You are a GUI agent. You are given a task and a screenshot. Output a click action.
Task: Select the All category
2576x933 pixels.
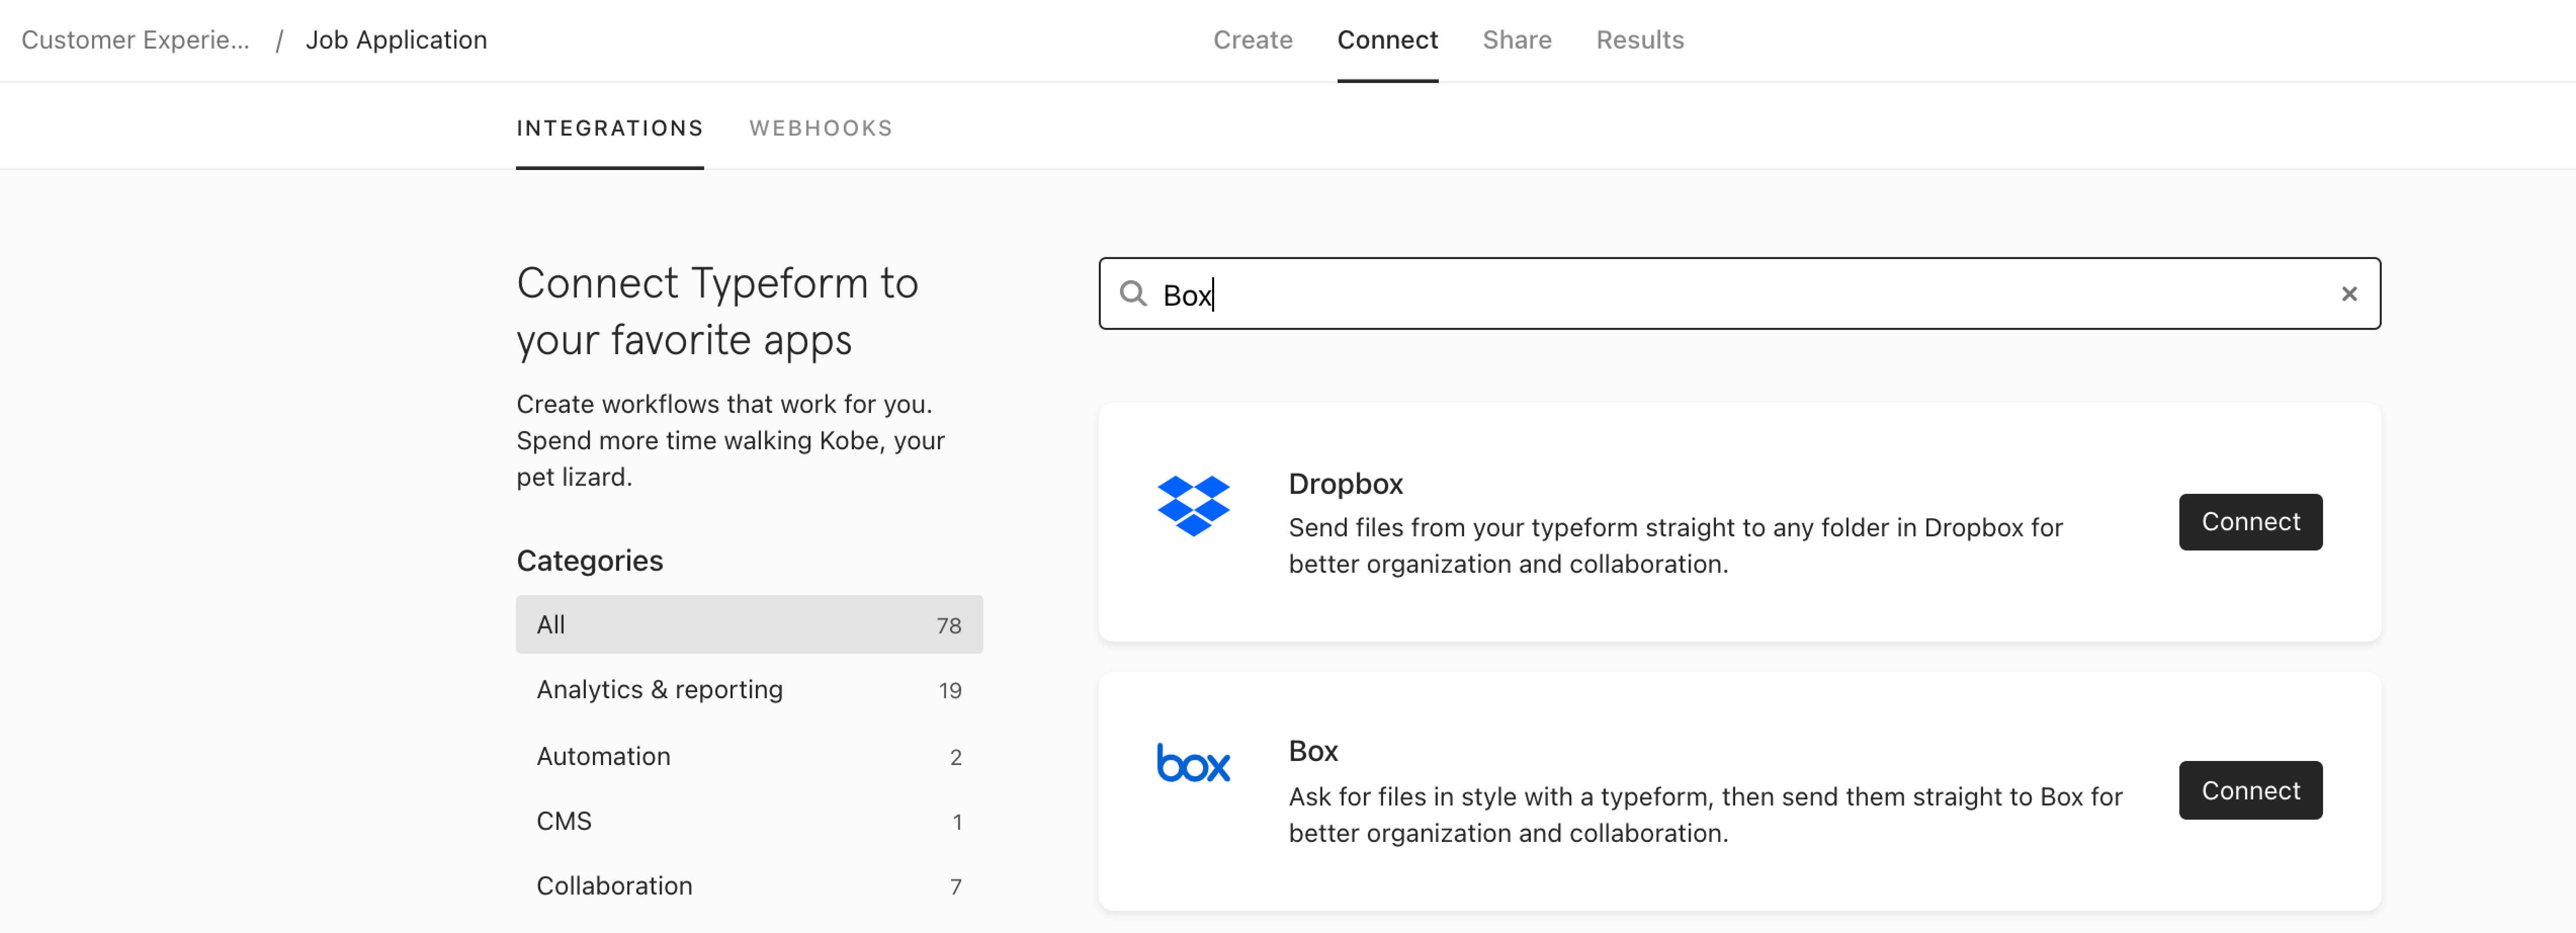tap(749, 624)
